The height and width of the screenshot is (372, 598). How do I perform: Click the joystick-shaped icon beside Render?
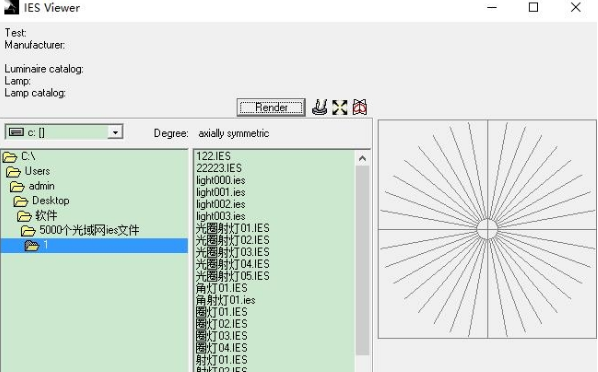[320, 107]
